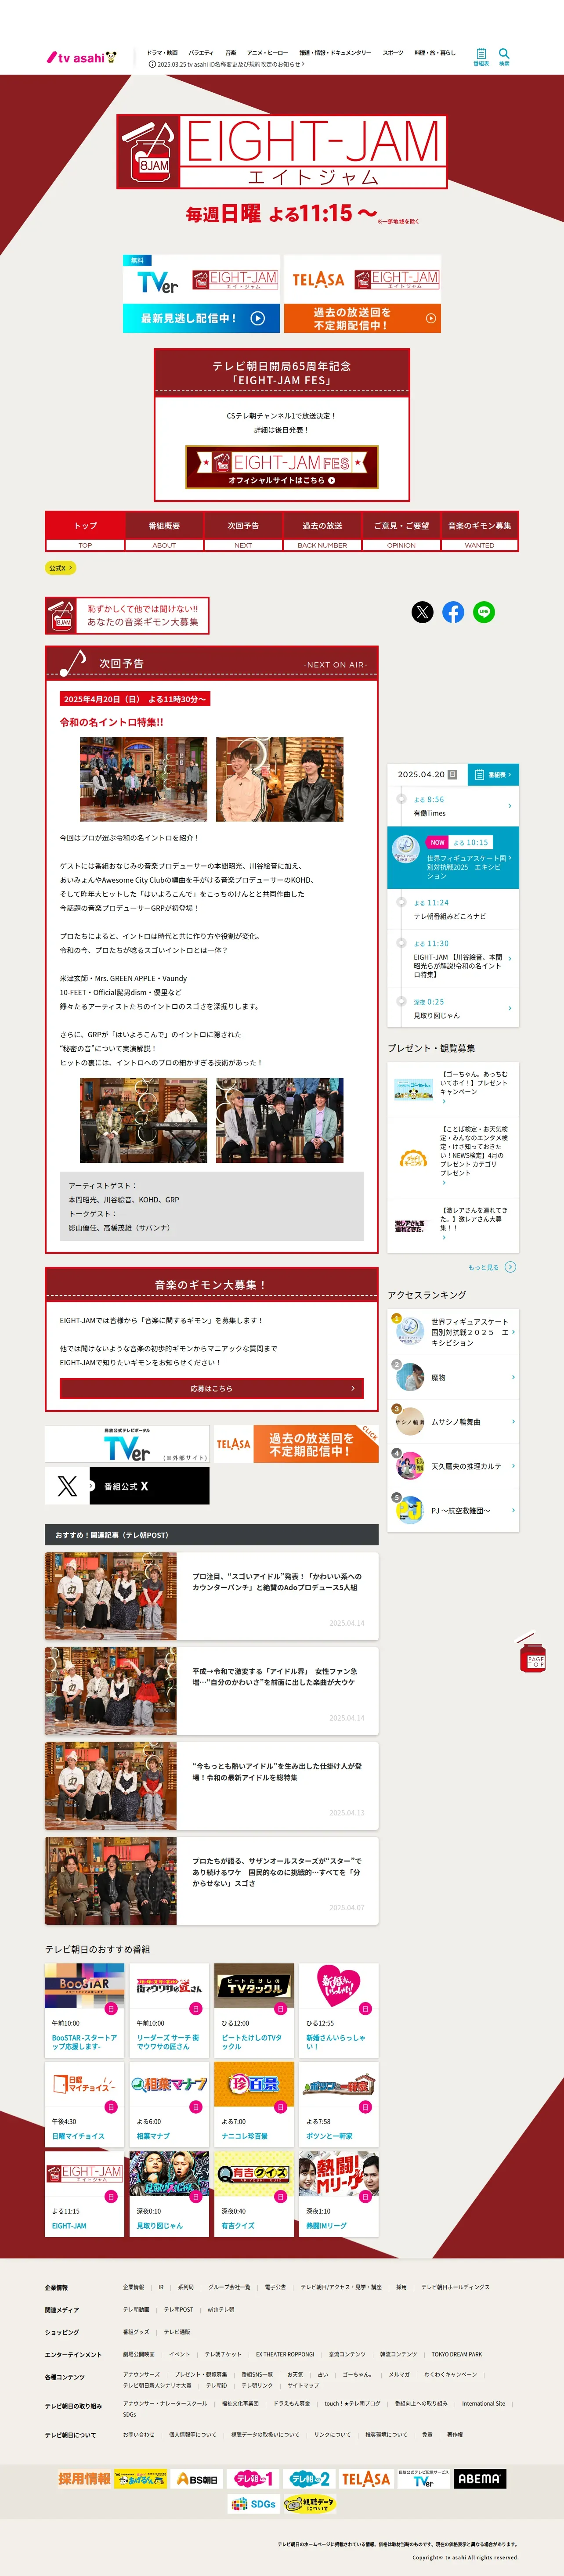Click the もっと見る link
564x2576 pixels.
(x=483, y=1267)
